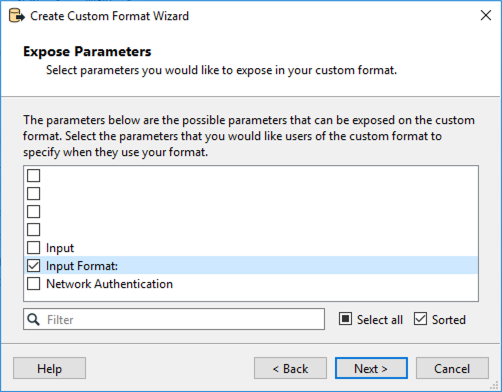Viewport: 502px width, 392px height.
Task: Check the second unlabeled checkbox in the parameter list
Action: [34, 193]
